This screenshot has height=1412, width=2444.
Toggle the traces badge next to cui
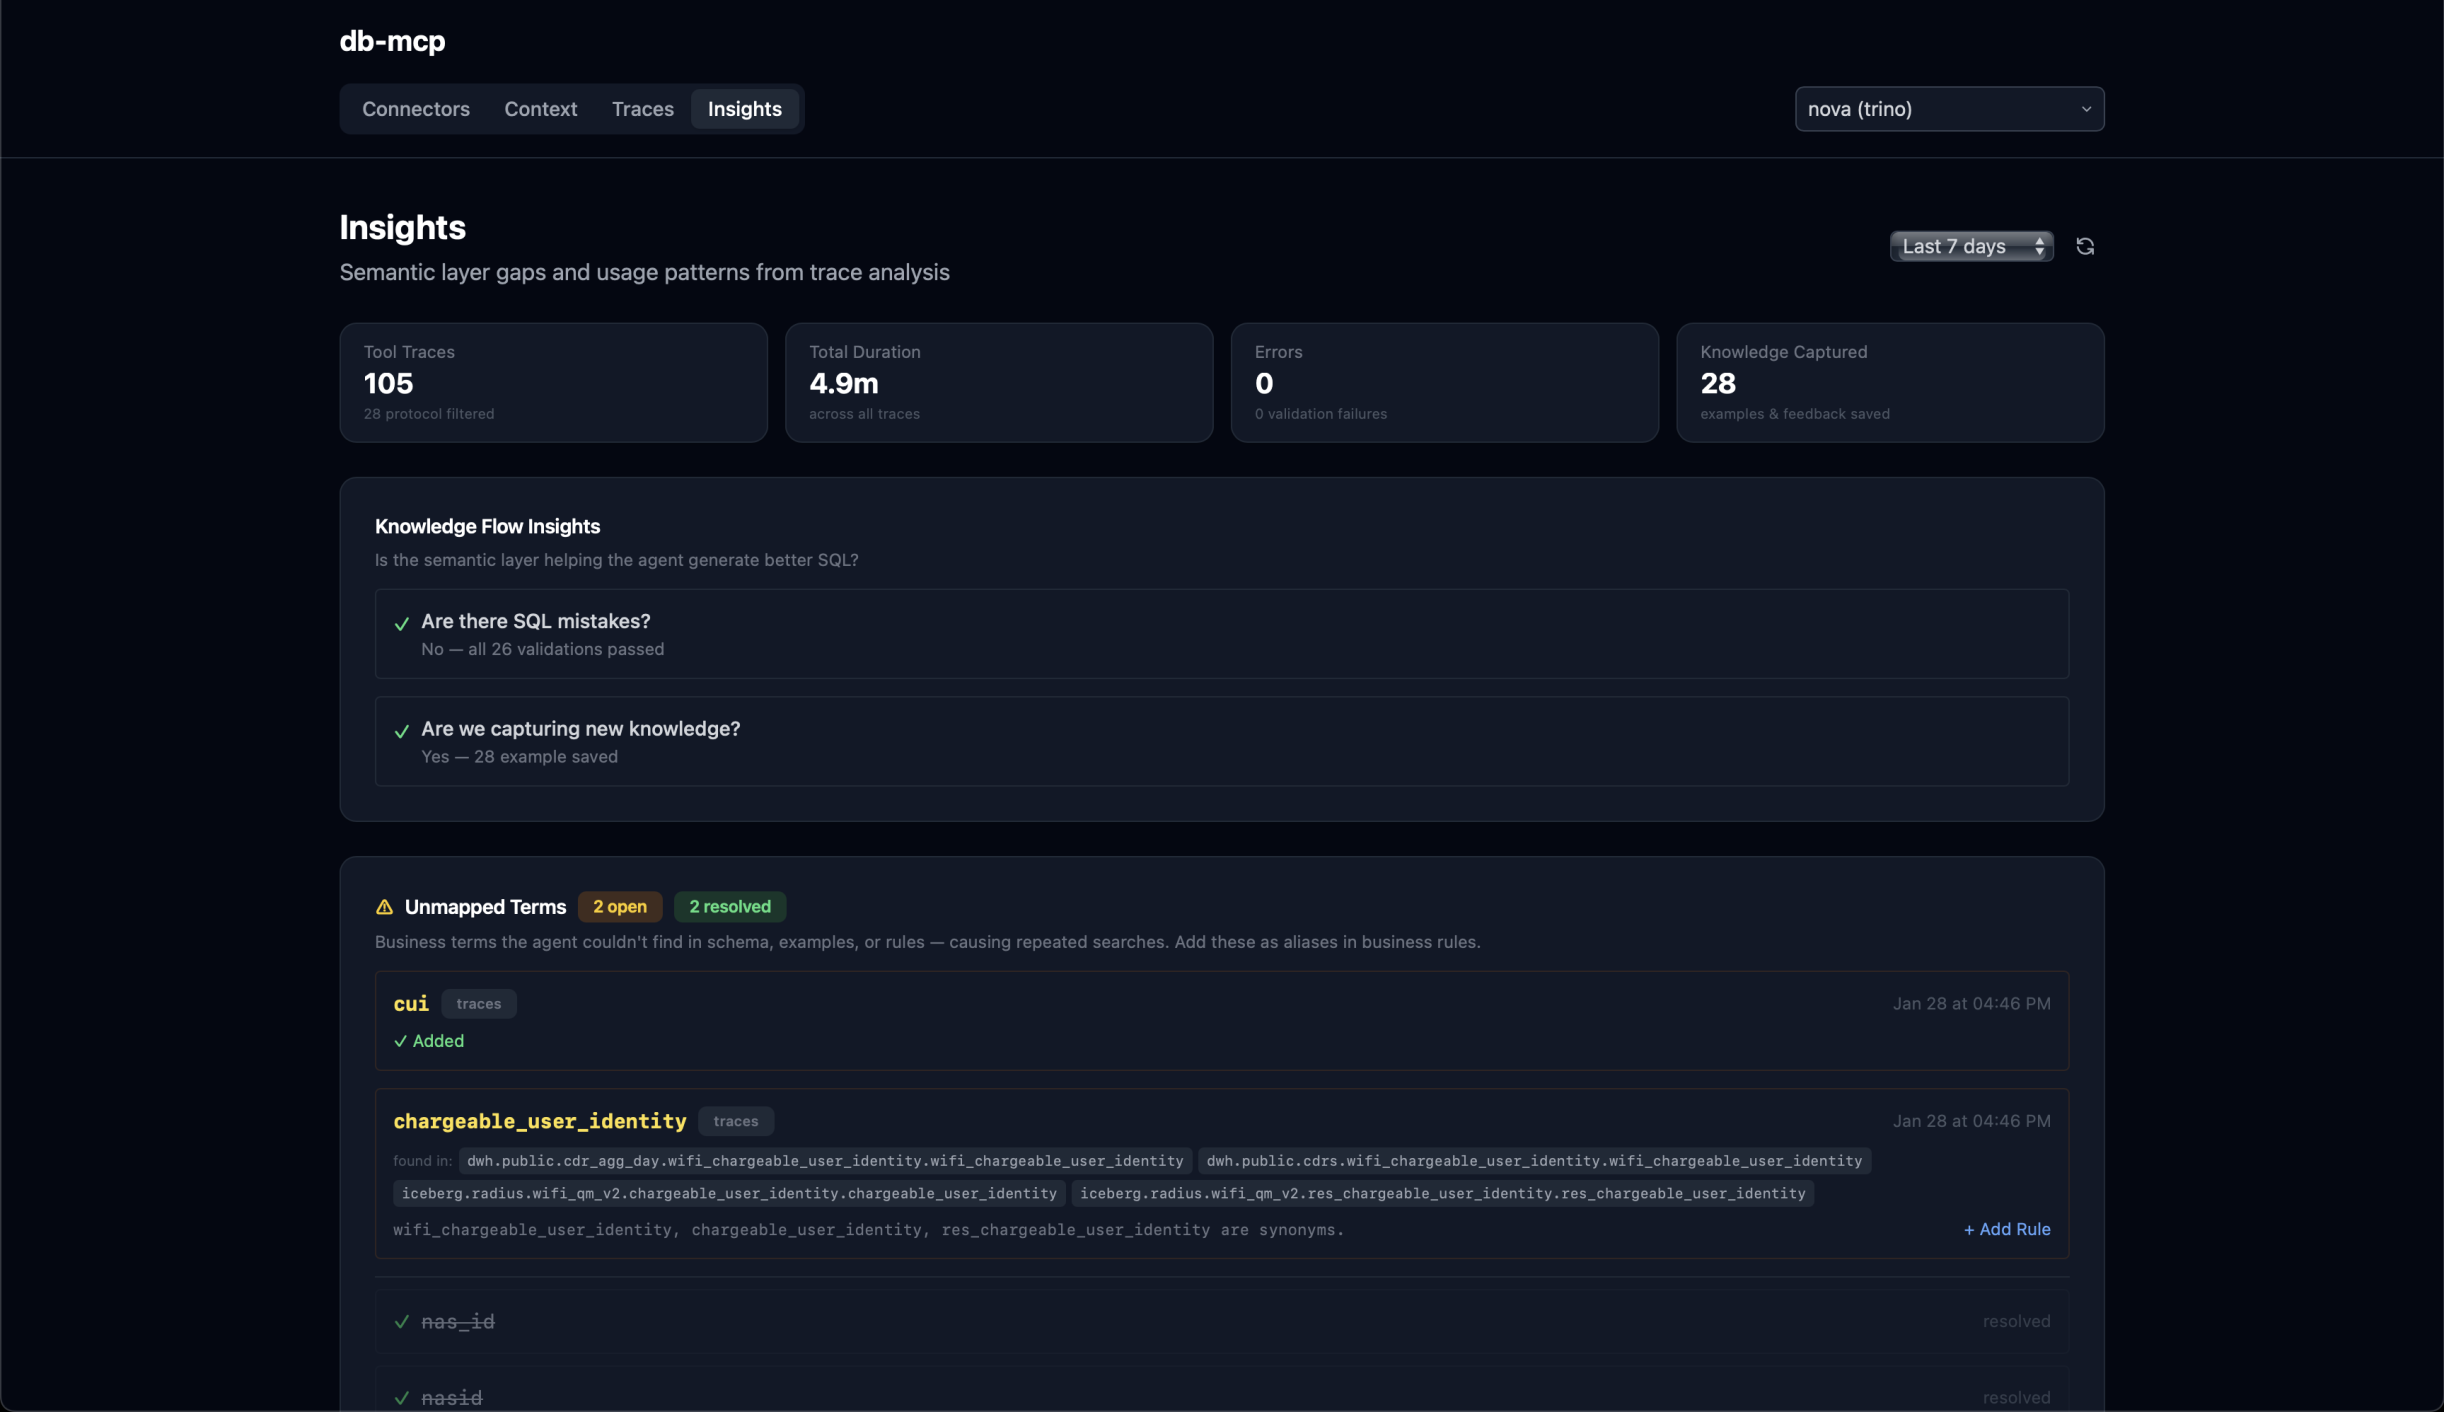[x=478, y=1004]
